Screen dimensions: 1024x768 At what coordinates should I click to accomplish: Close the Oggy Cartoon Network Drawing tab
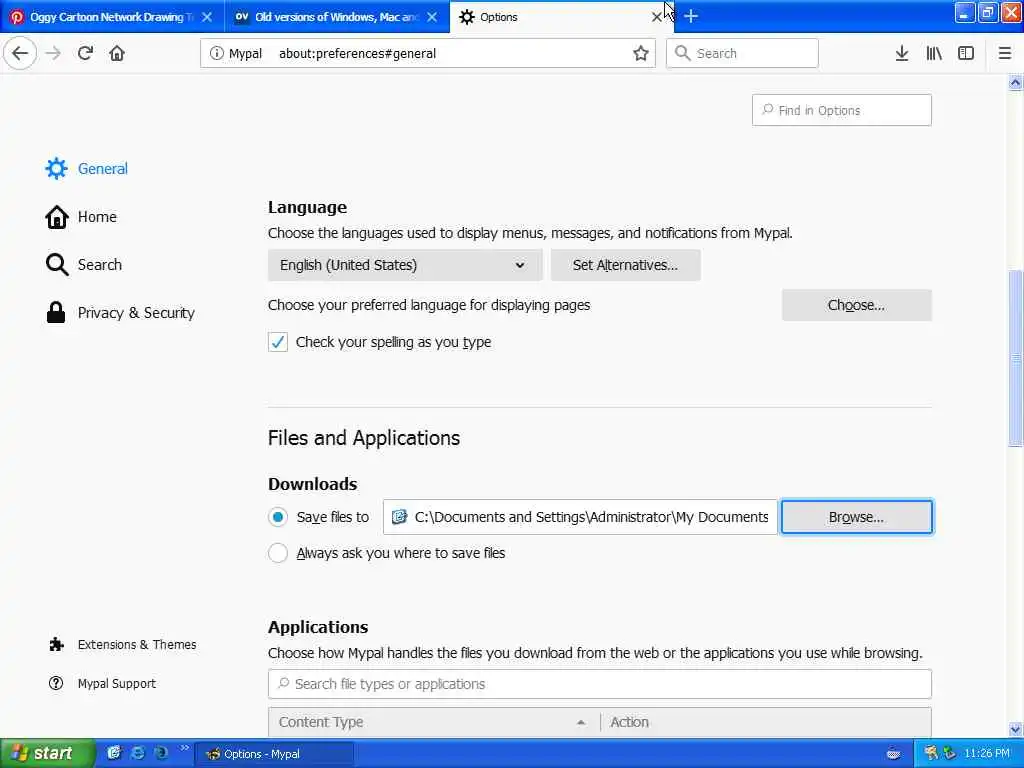(207, 17)
